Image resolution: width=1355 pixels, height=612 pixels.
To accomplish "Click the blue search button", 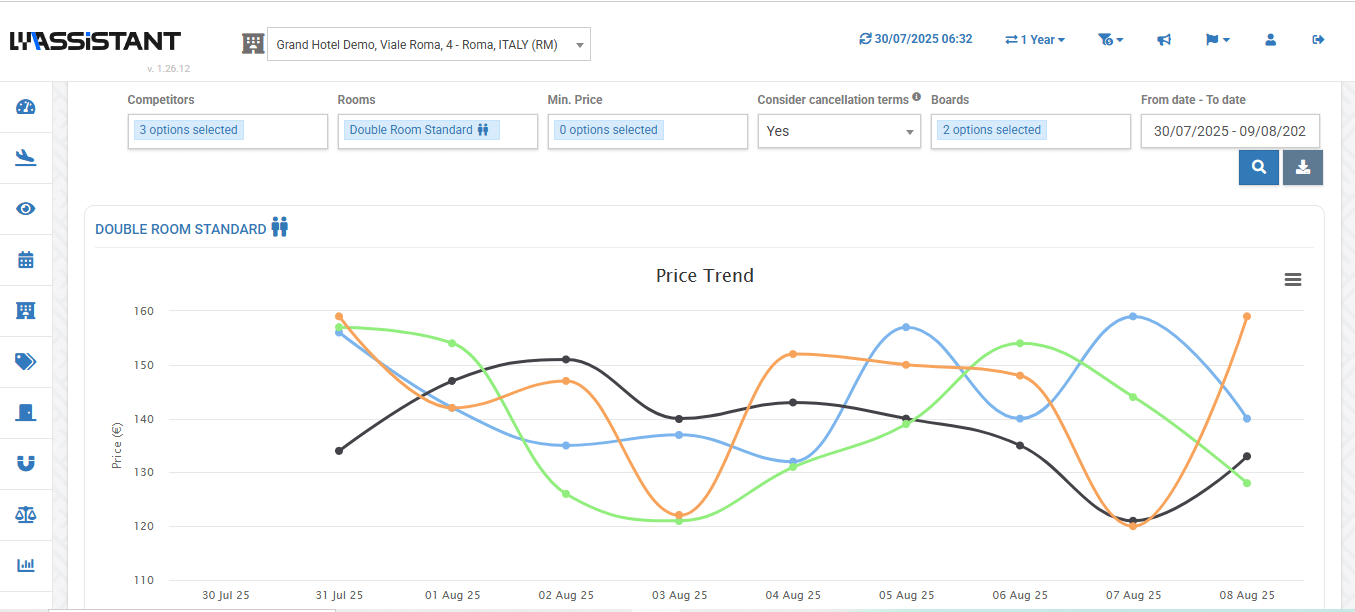I will point(1259,167).
